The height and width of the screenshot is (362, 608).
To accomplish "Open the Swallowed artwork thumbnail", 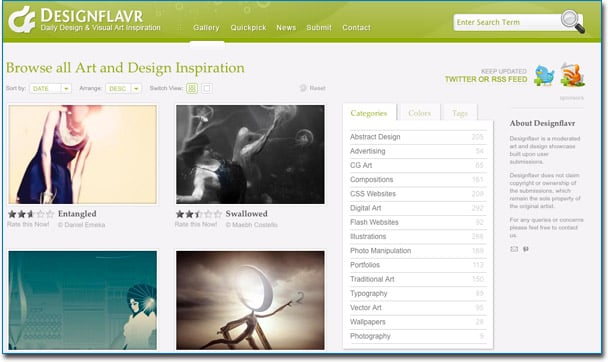I will click(x=250, y=154).
